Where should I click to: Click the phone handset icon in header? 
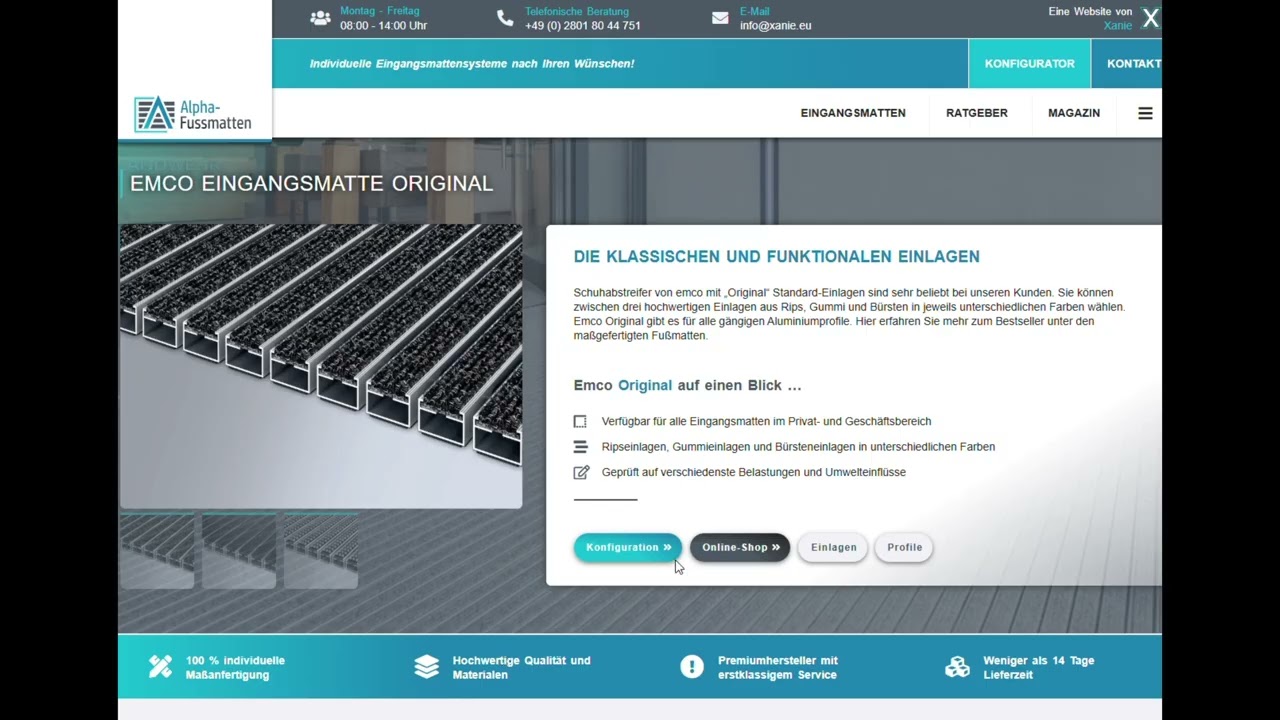coord(505,18)
